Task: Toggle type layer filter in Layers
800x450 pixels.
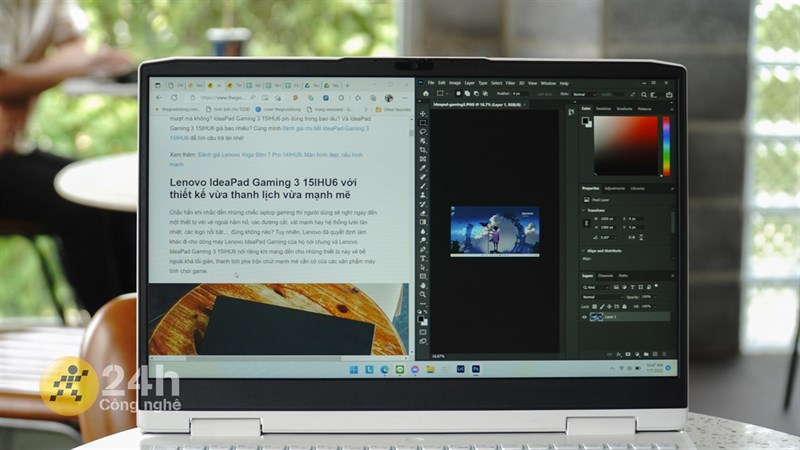Action: tap(632, 287)
